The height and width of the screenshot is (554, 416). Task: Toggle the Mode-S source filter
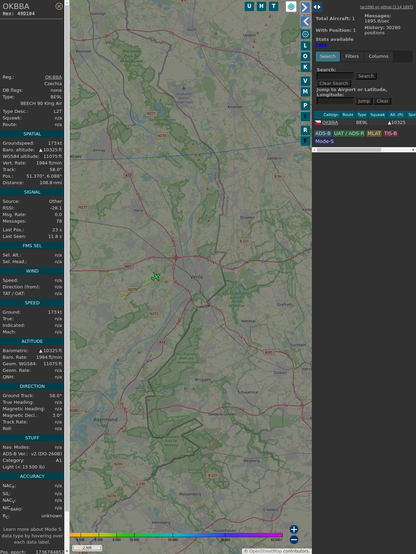point(324,141)
